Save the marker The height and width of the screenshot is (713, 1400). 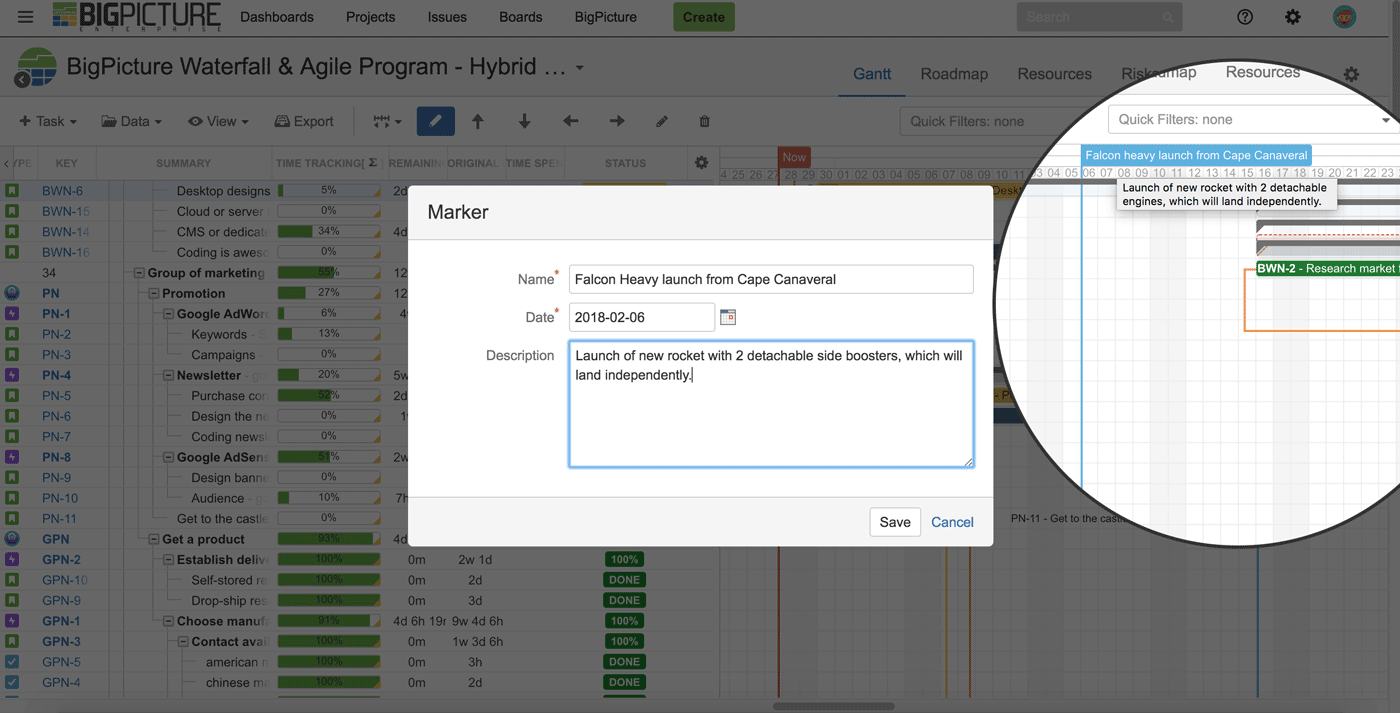pos(895,522)
